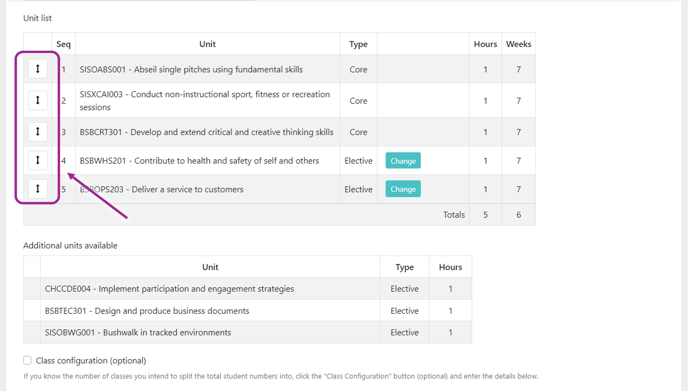Screen dimensions: 688x391
Task: Click the Hours column header in Unit list table
Action: pos(485,44)
